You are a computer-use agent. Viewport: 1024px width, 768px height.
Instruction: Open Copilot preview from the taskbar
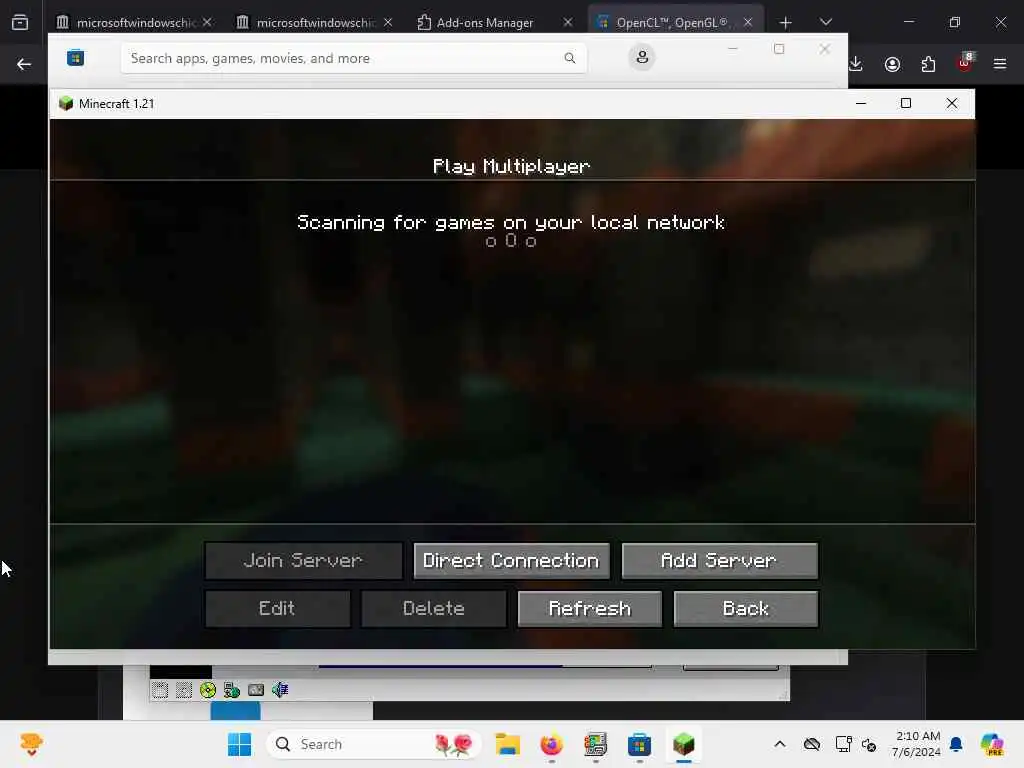[x=992, y=744]
